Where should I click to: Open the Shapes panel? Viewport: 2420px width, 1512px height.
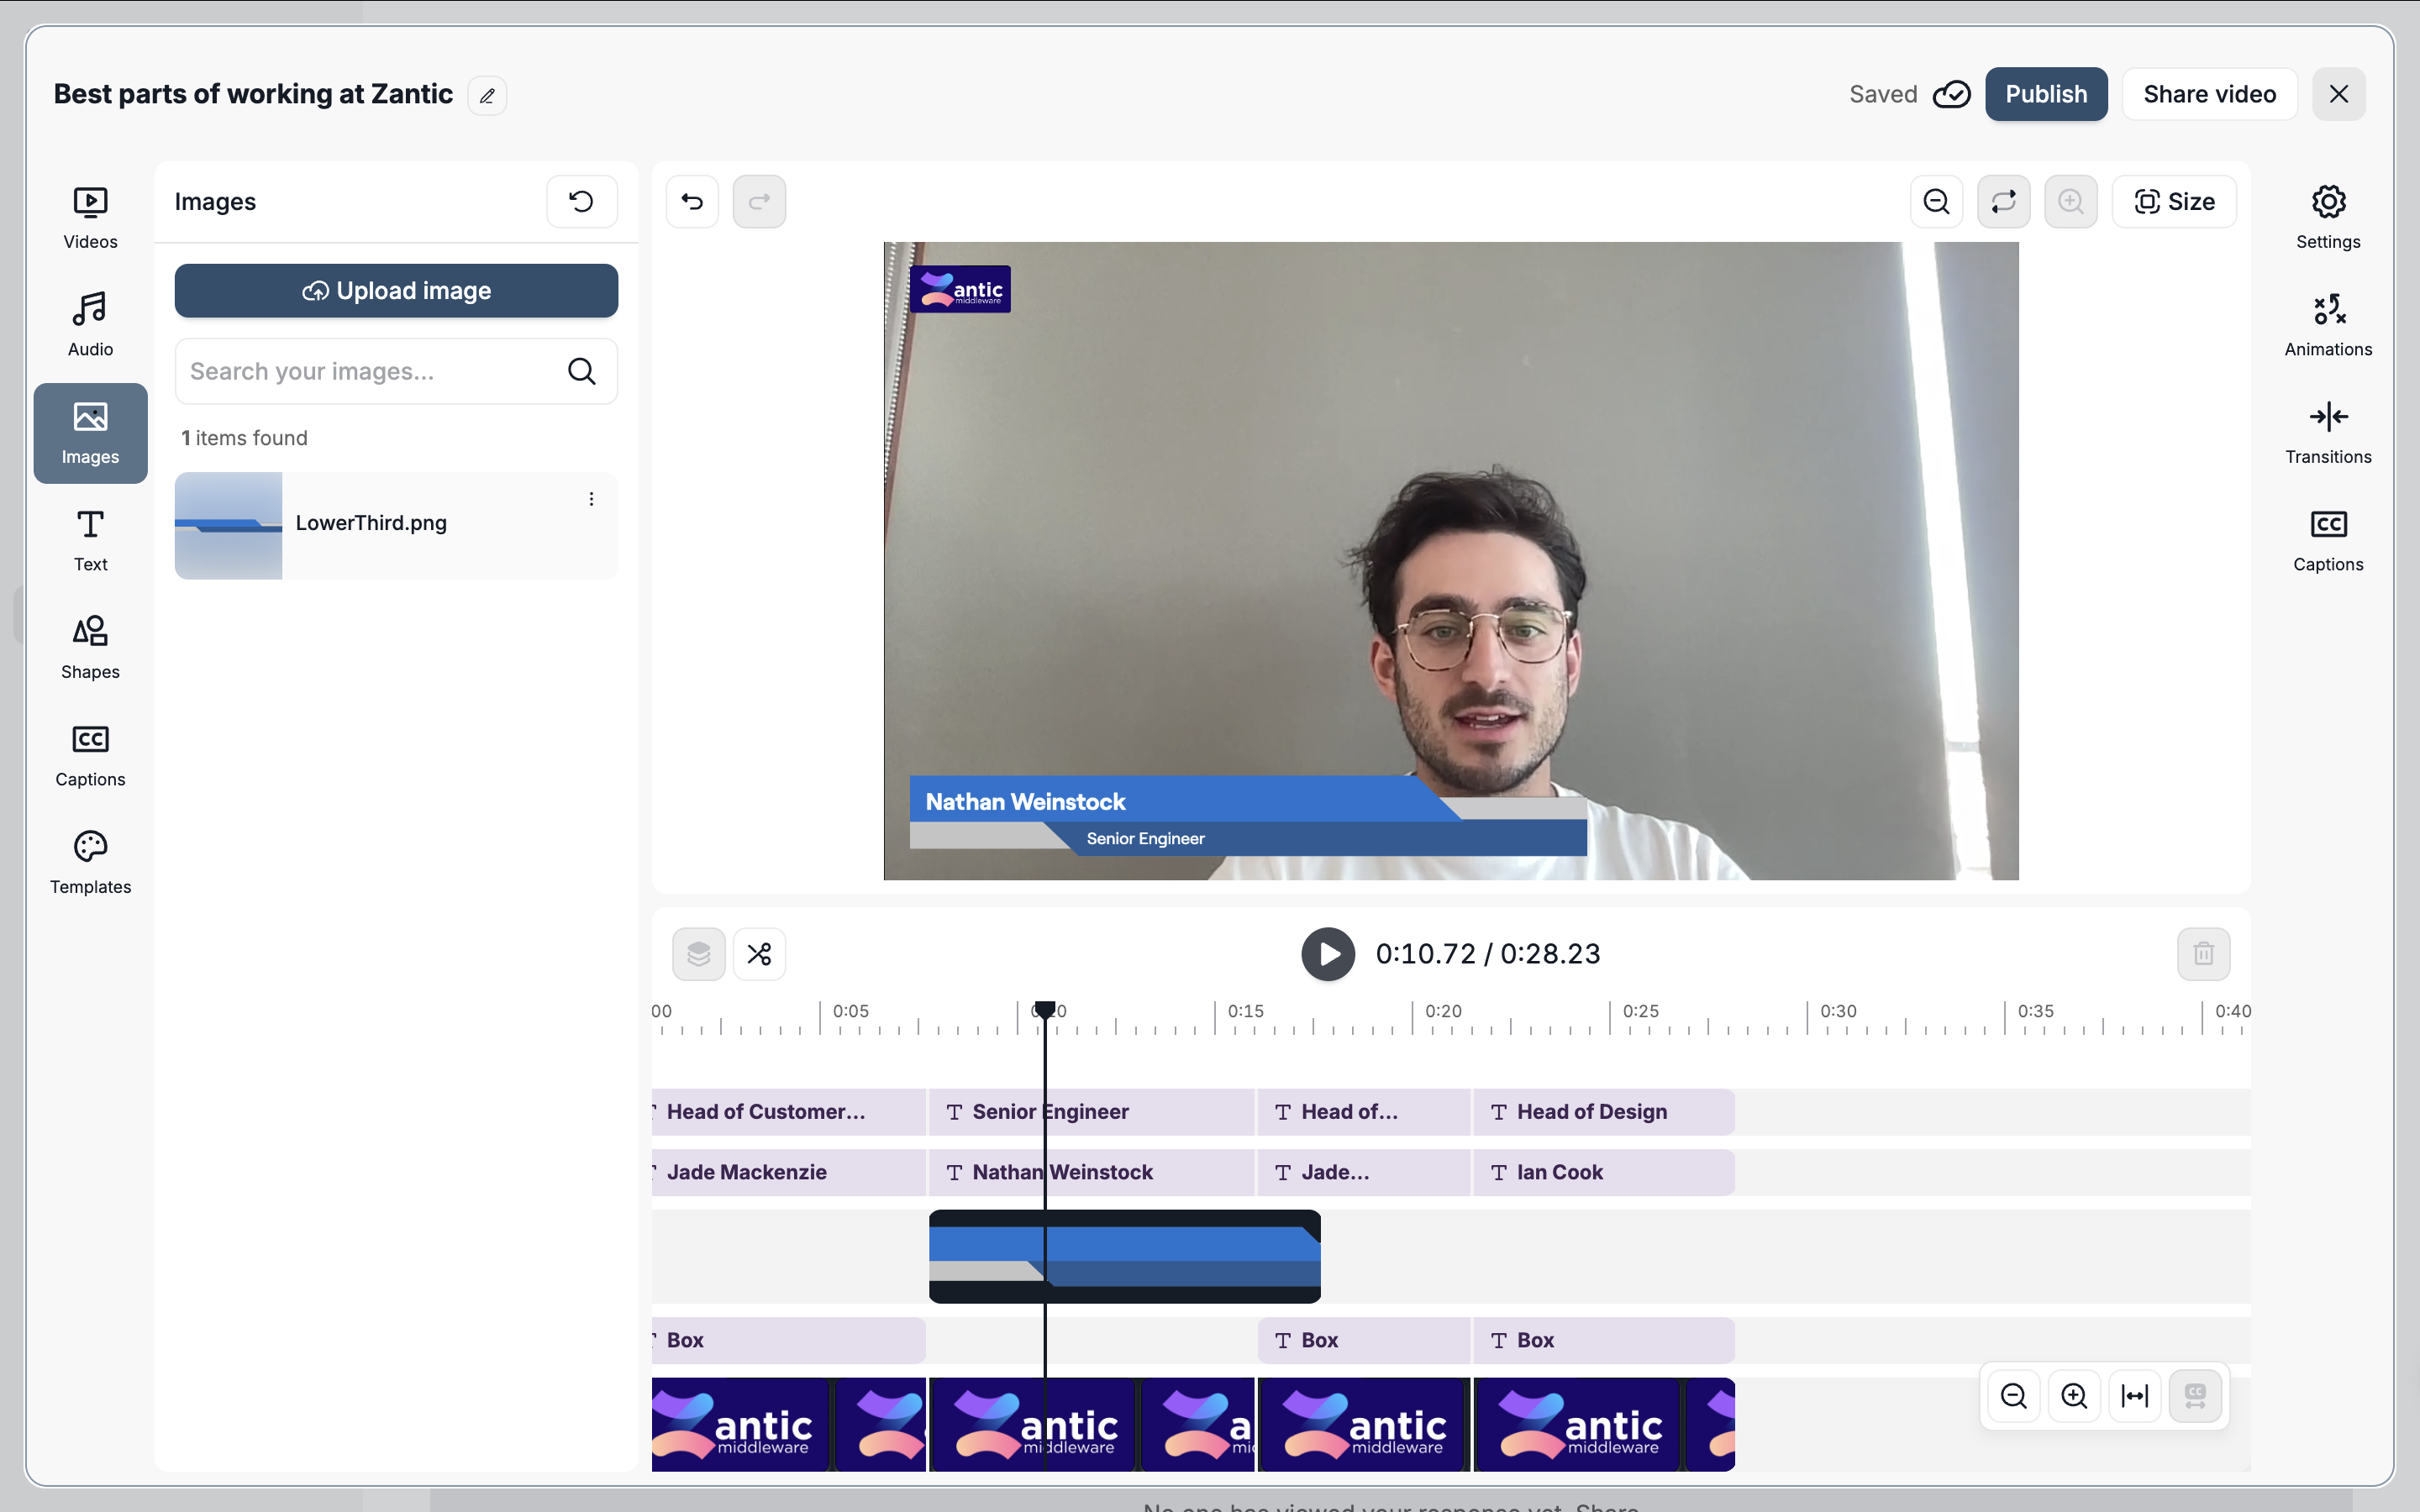point(90,647)
